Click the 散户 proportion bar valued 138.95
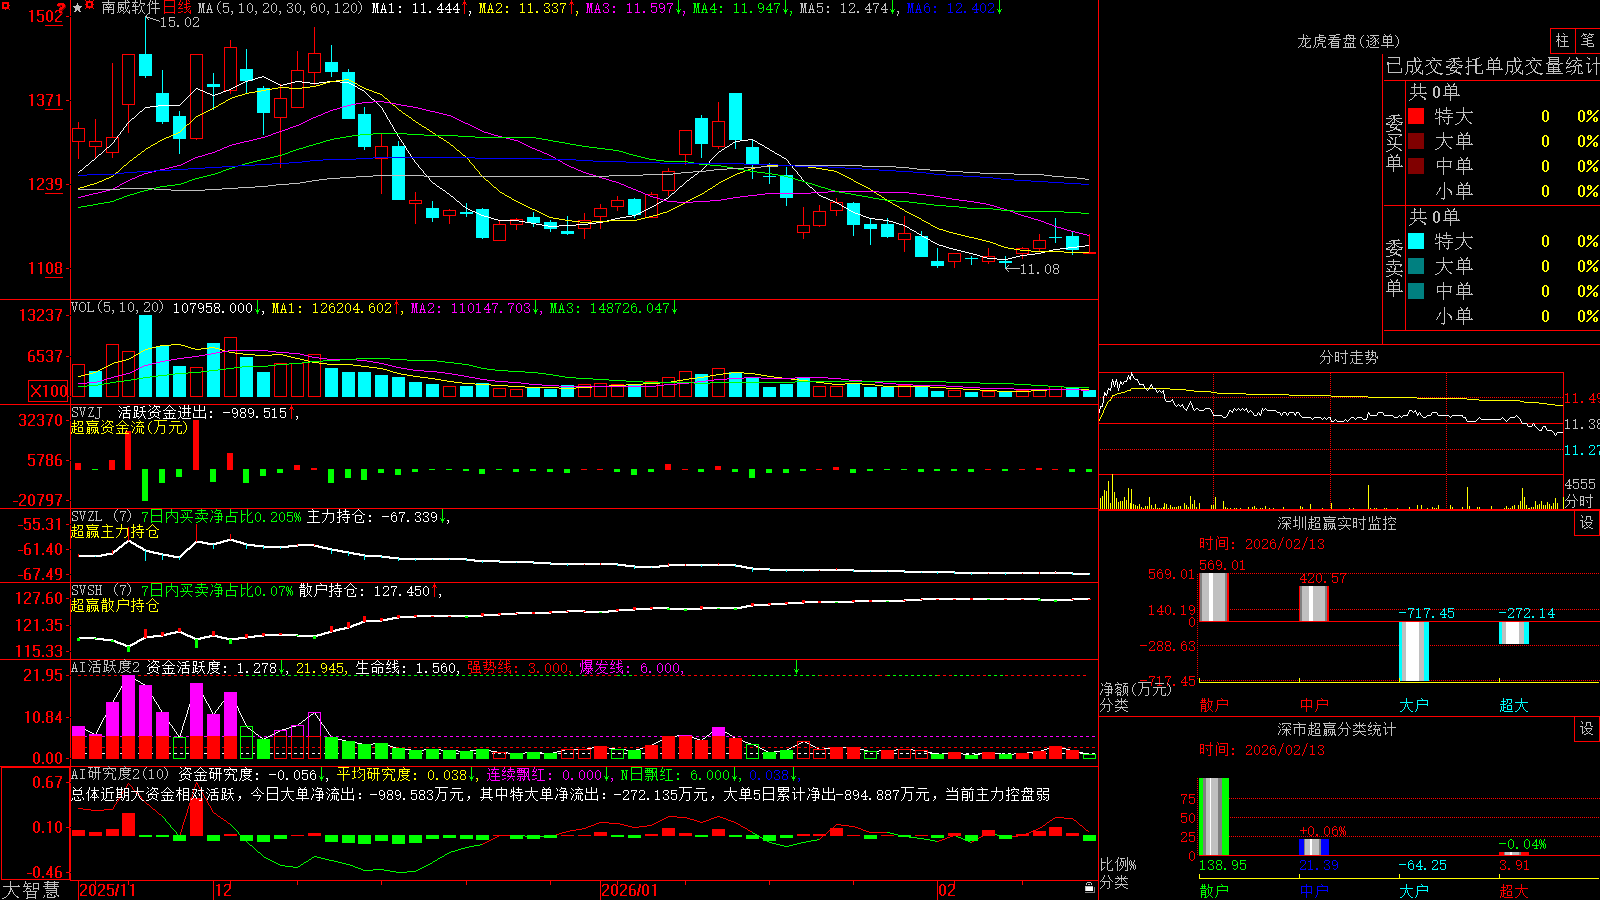The height and width of the screenshot is (900, 1600). click(x=1214, y=817)
